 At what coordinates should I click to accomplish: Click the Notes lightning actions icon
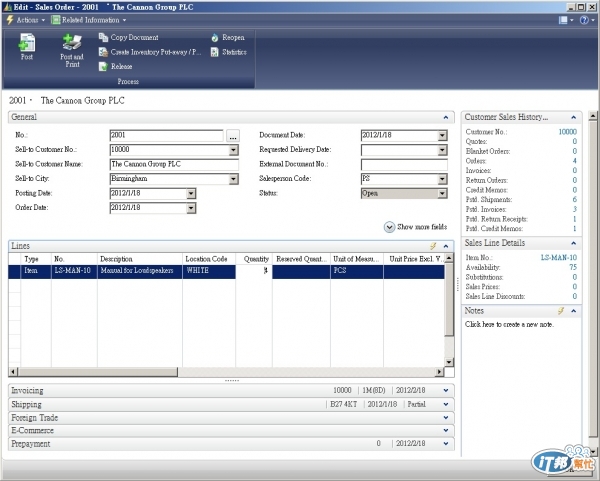[x=561, y=311]
